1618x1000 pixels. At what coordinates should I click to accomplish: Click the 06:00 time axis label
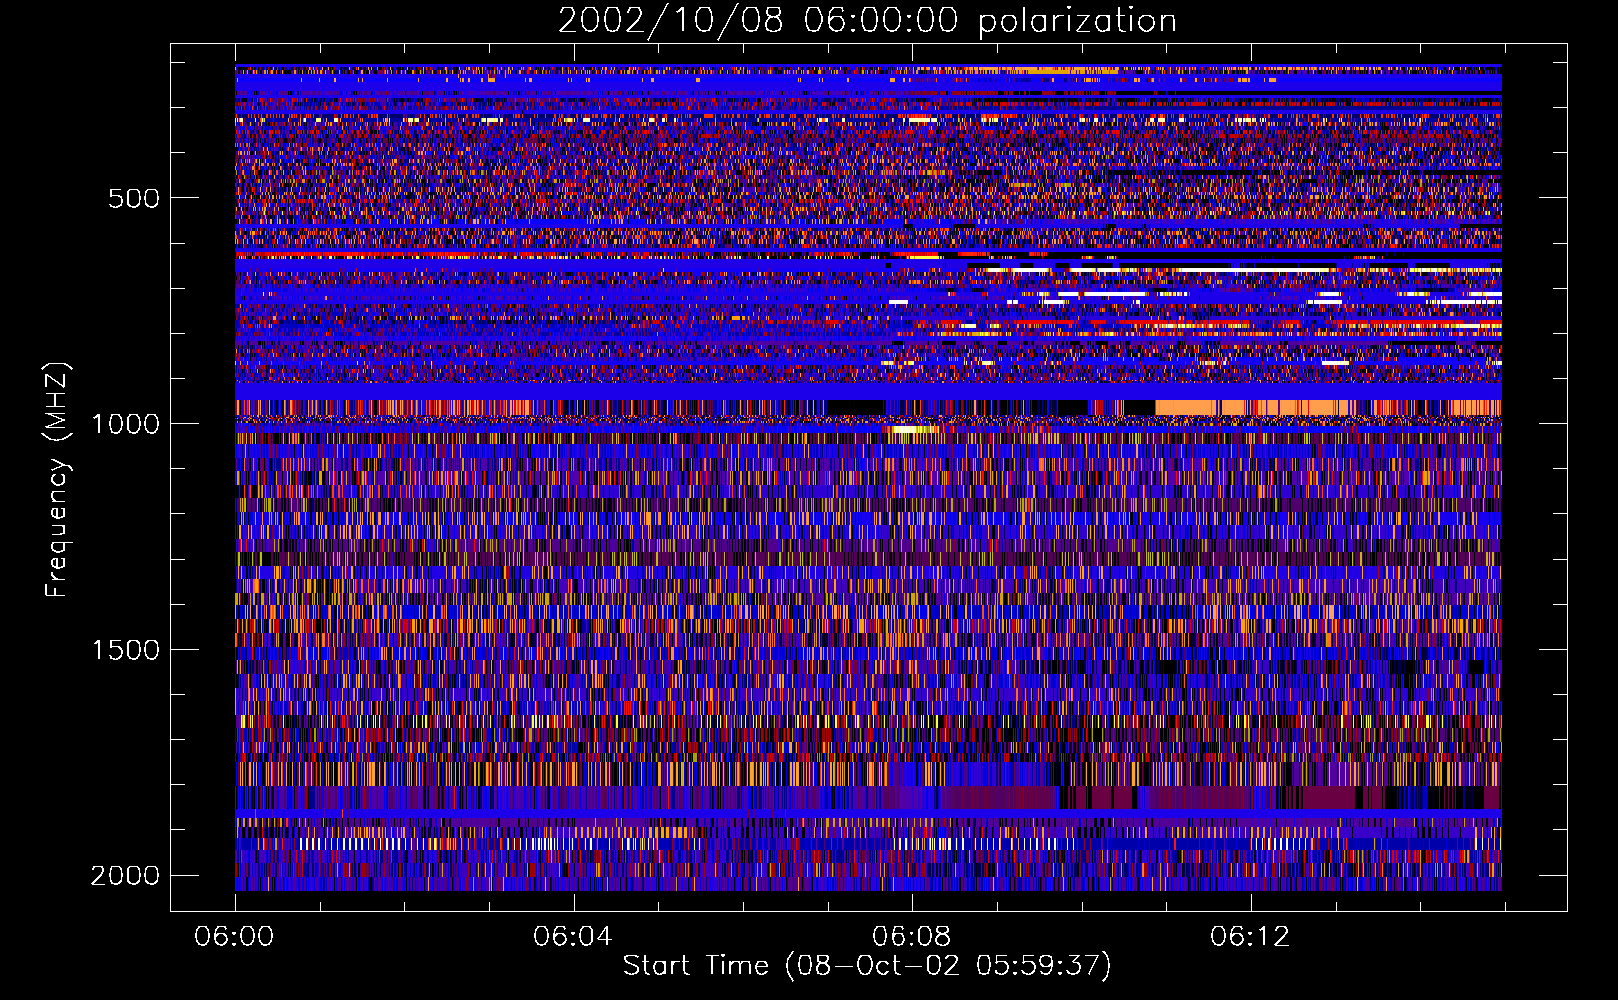[x=235, y=937]
